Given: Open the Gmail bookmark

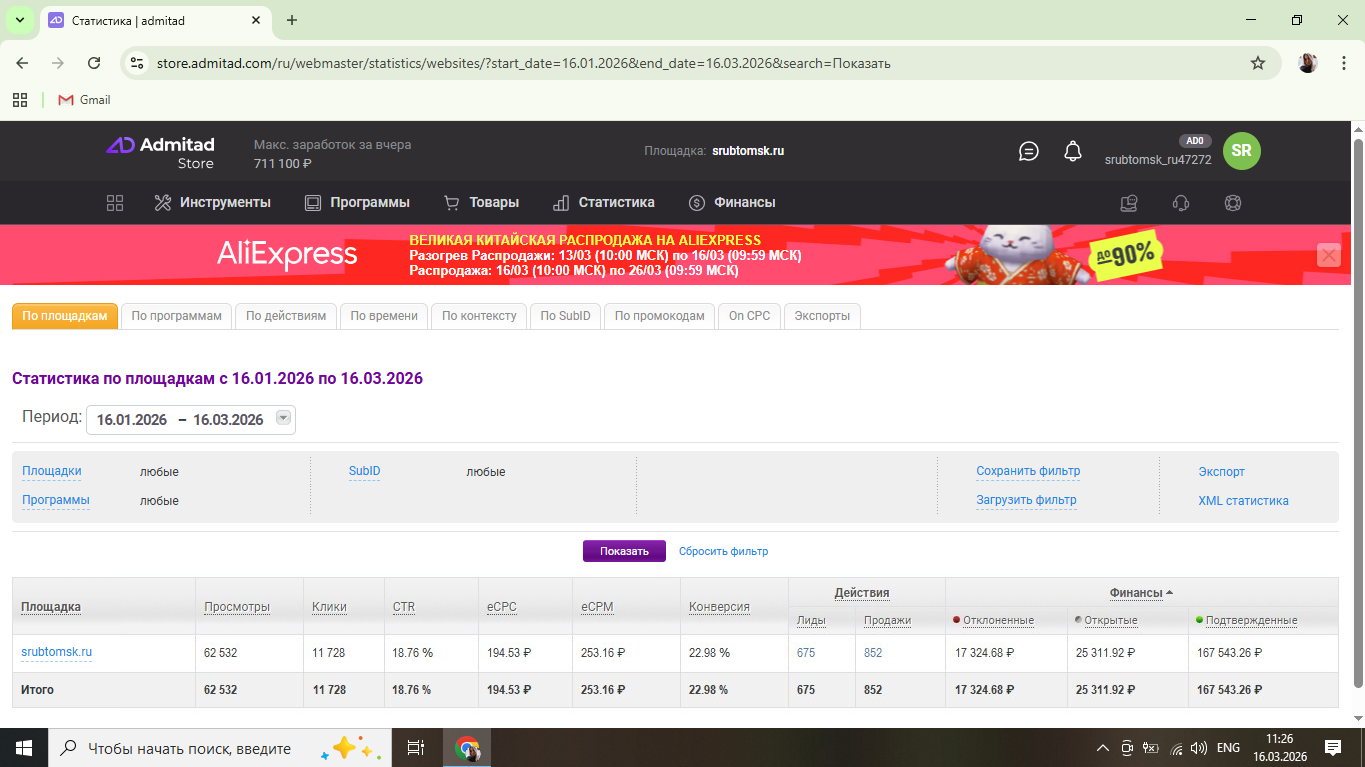Looking at the screenshot, I should pyautogui.click(x=84, y=100).
